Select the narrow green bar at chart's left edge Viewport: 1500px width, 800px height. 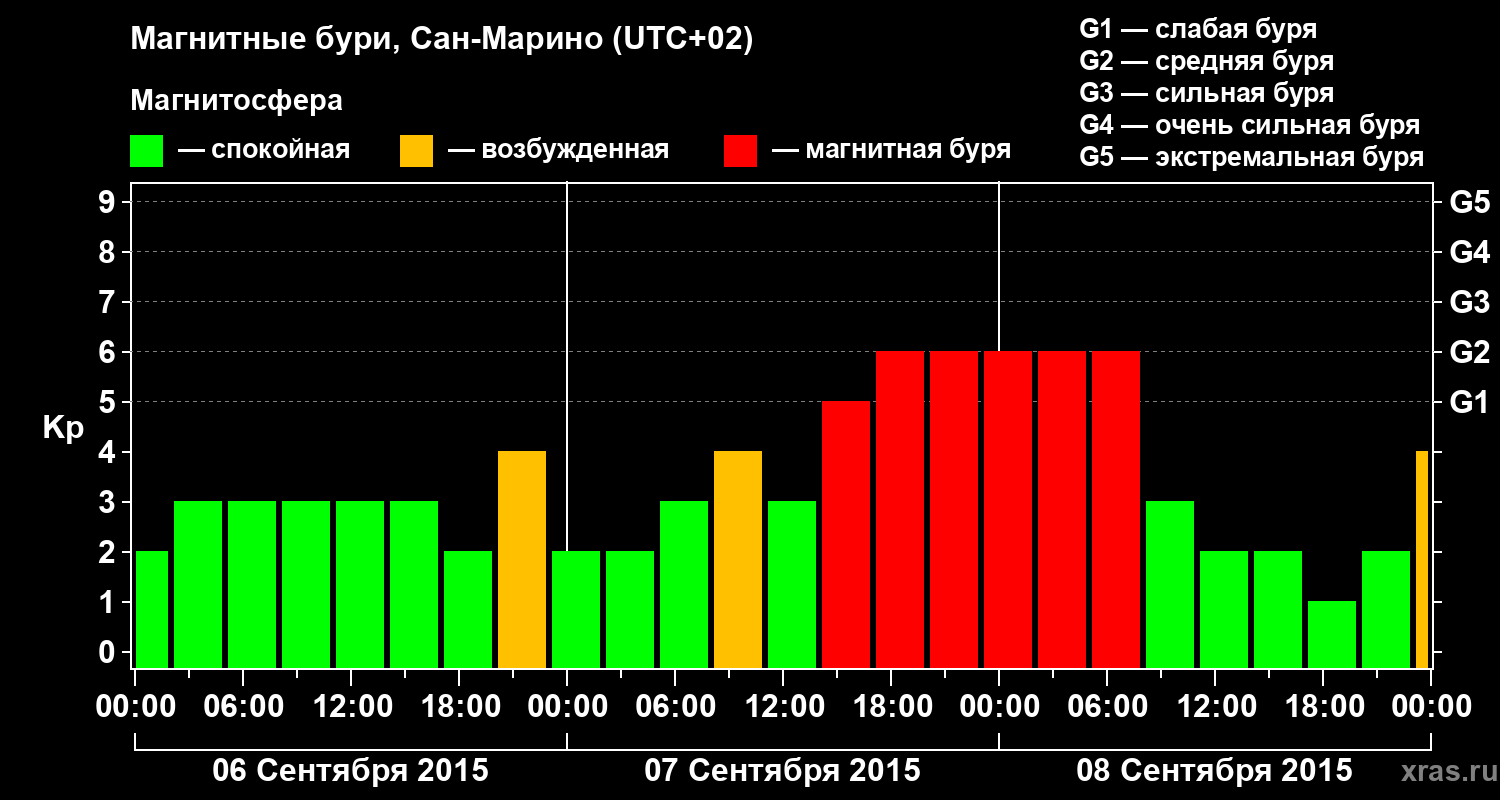[152, 610]
